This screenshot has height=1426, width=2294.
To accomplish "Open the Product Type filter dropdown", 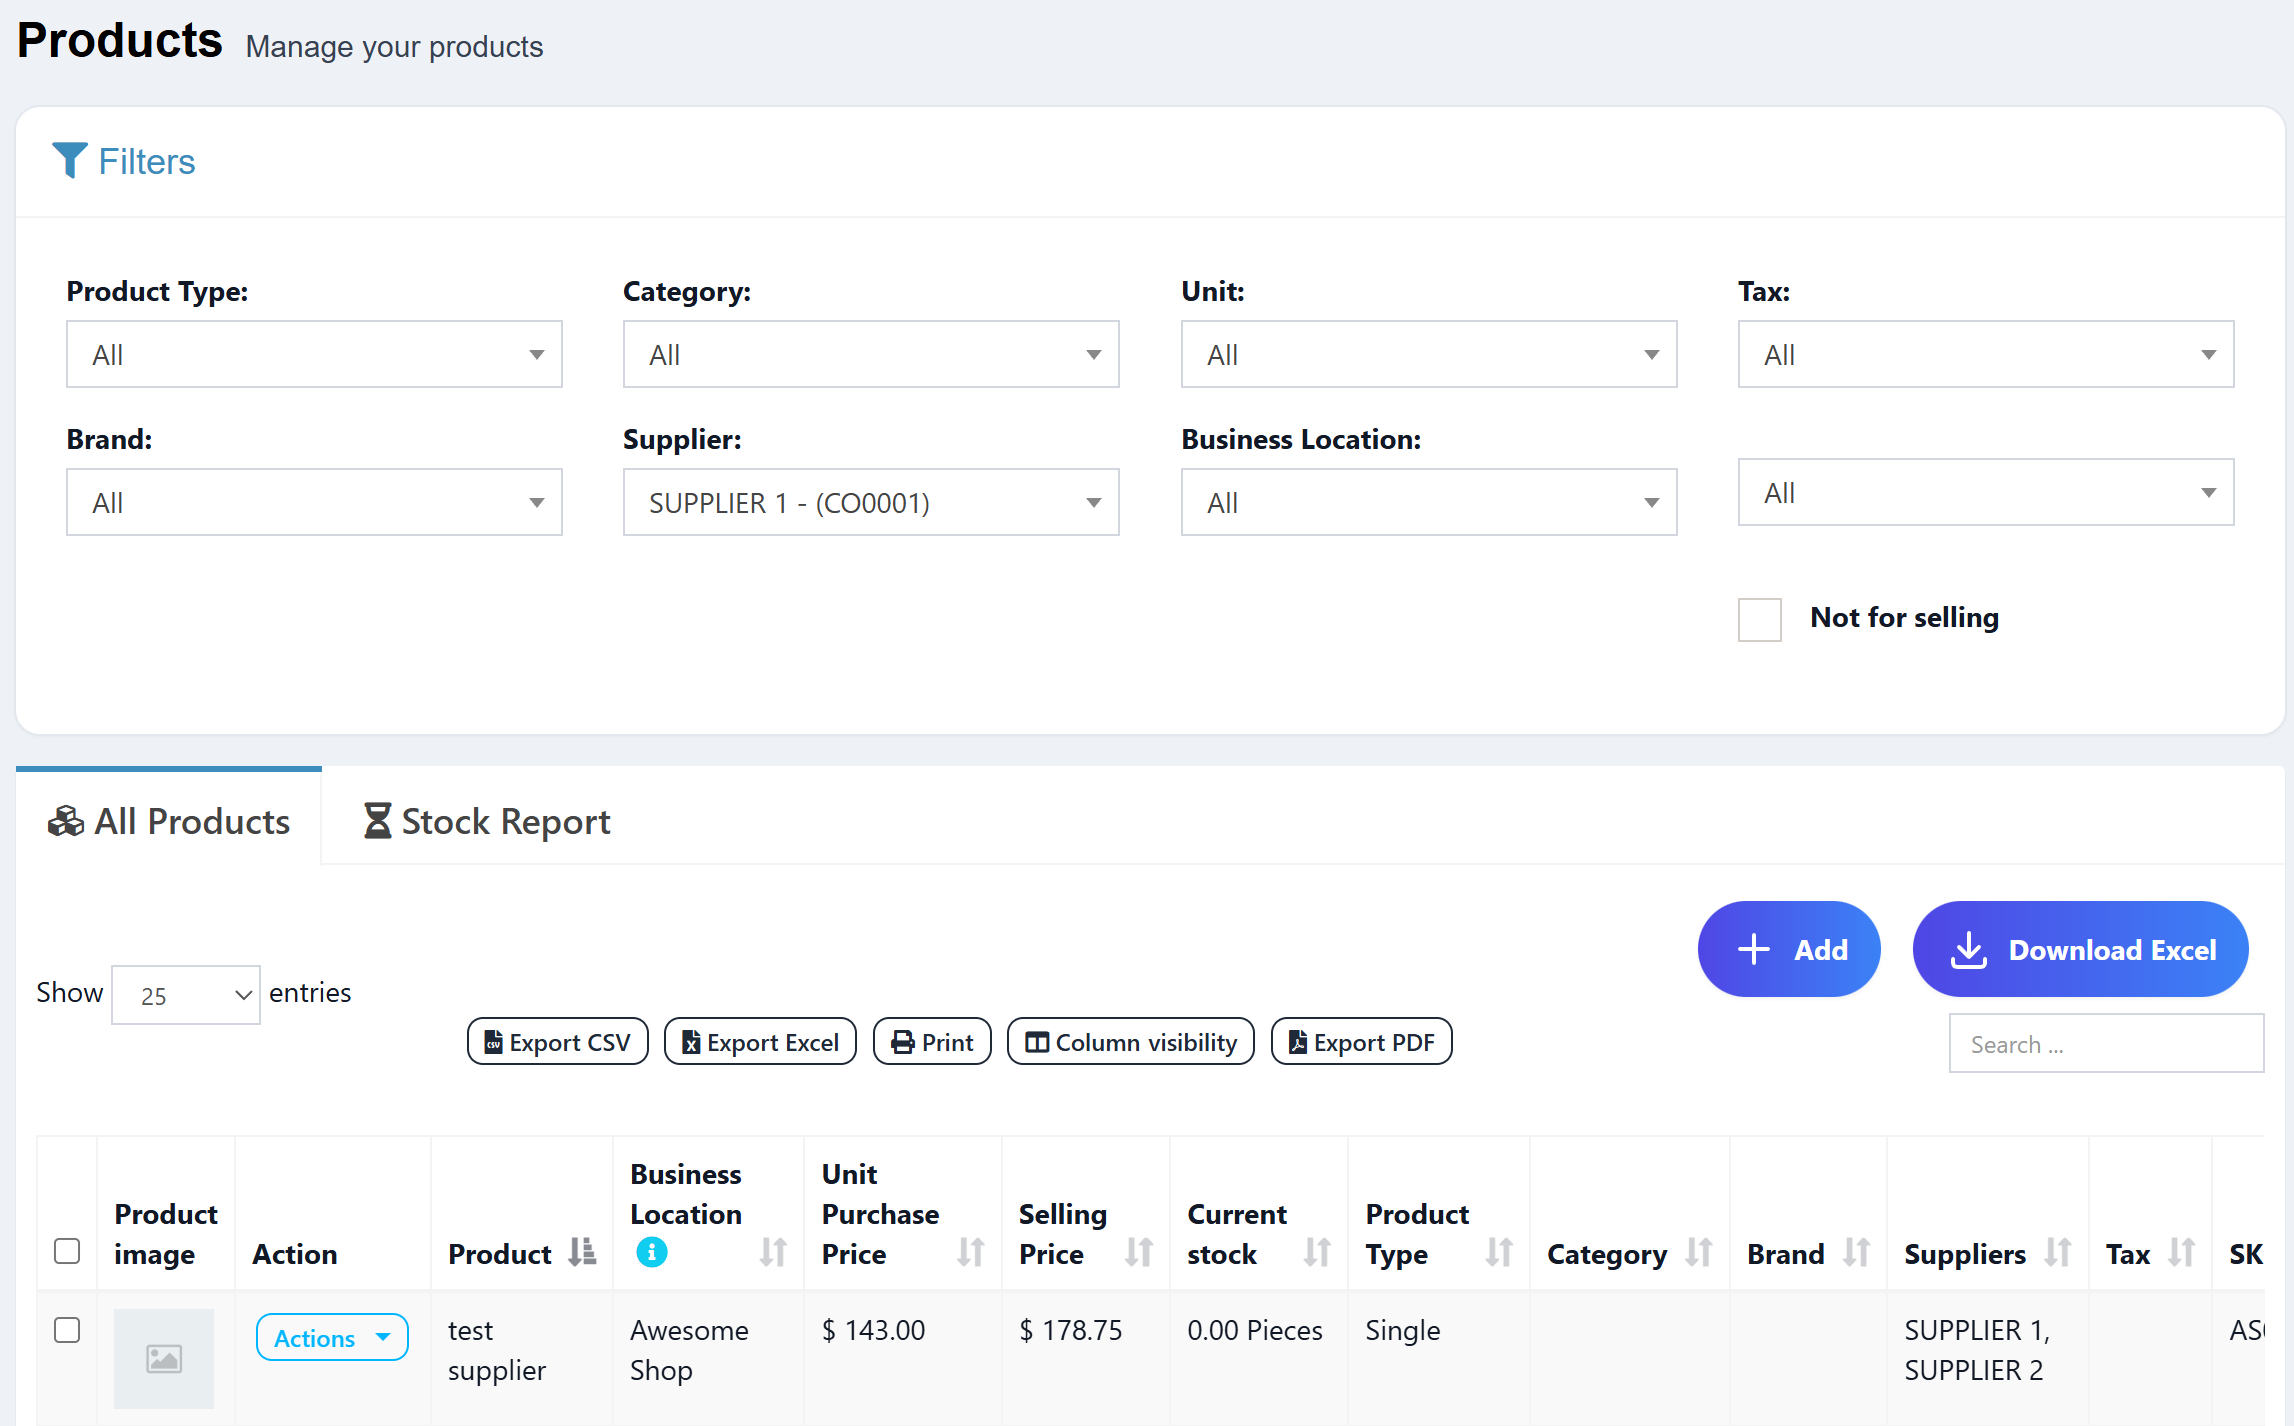I will coord(313,353).
